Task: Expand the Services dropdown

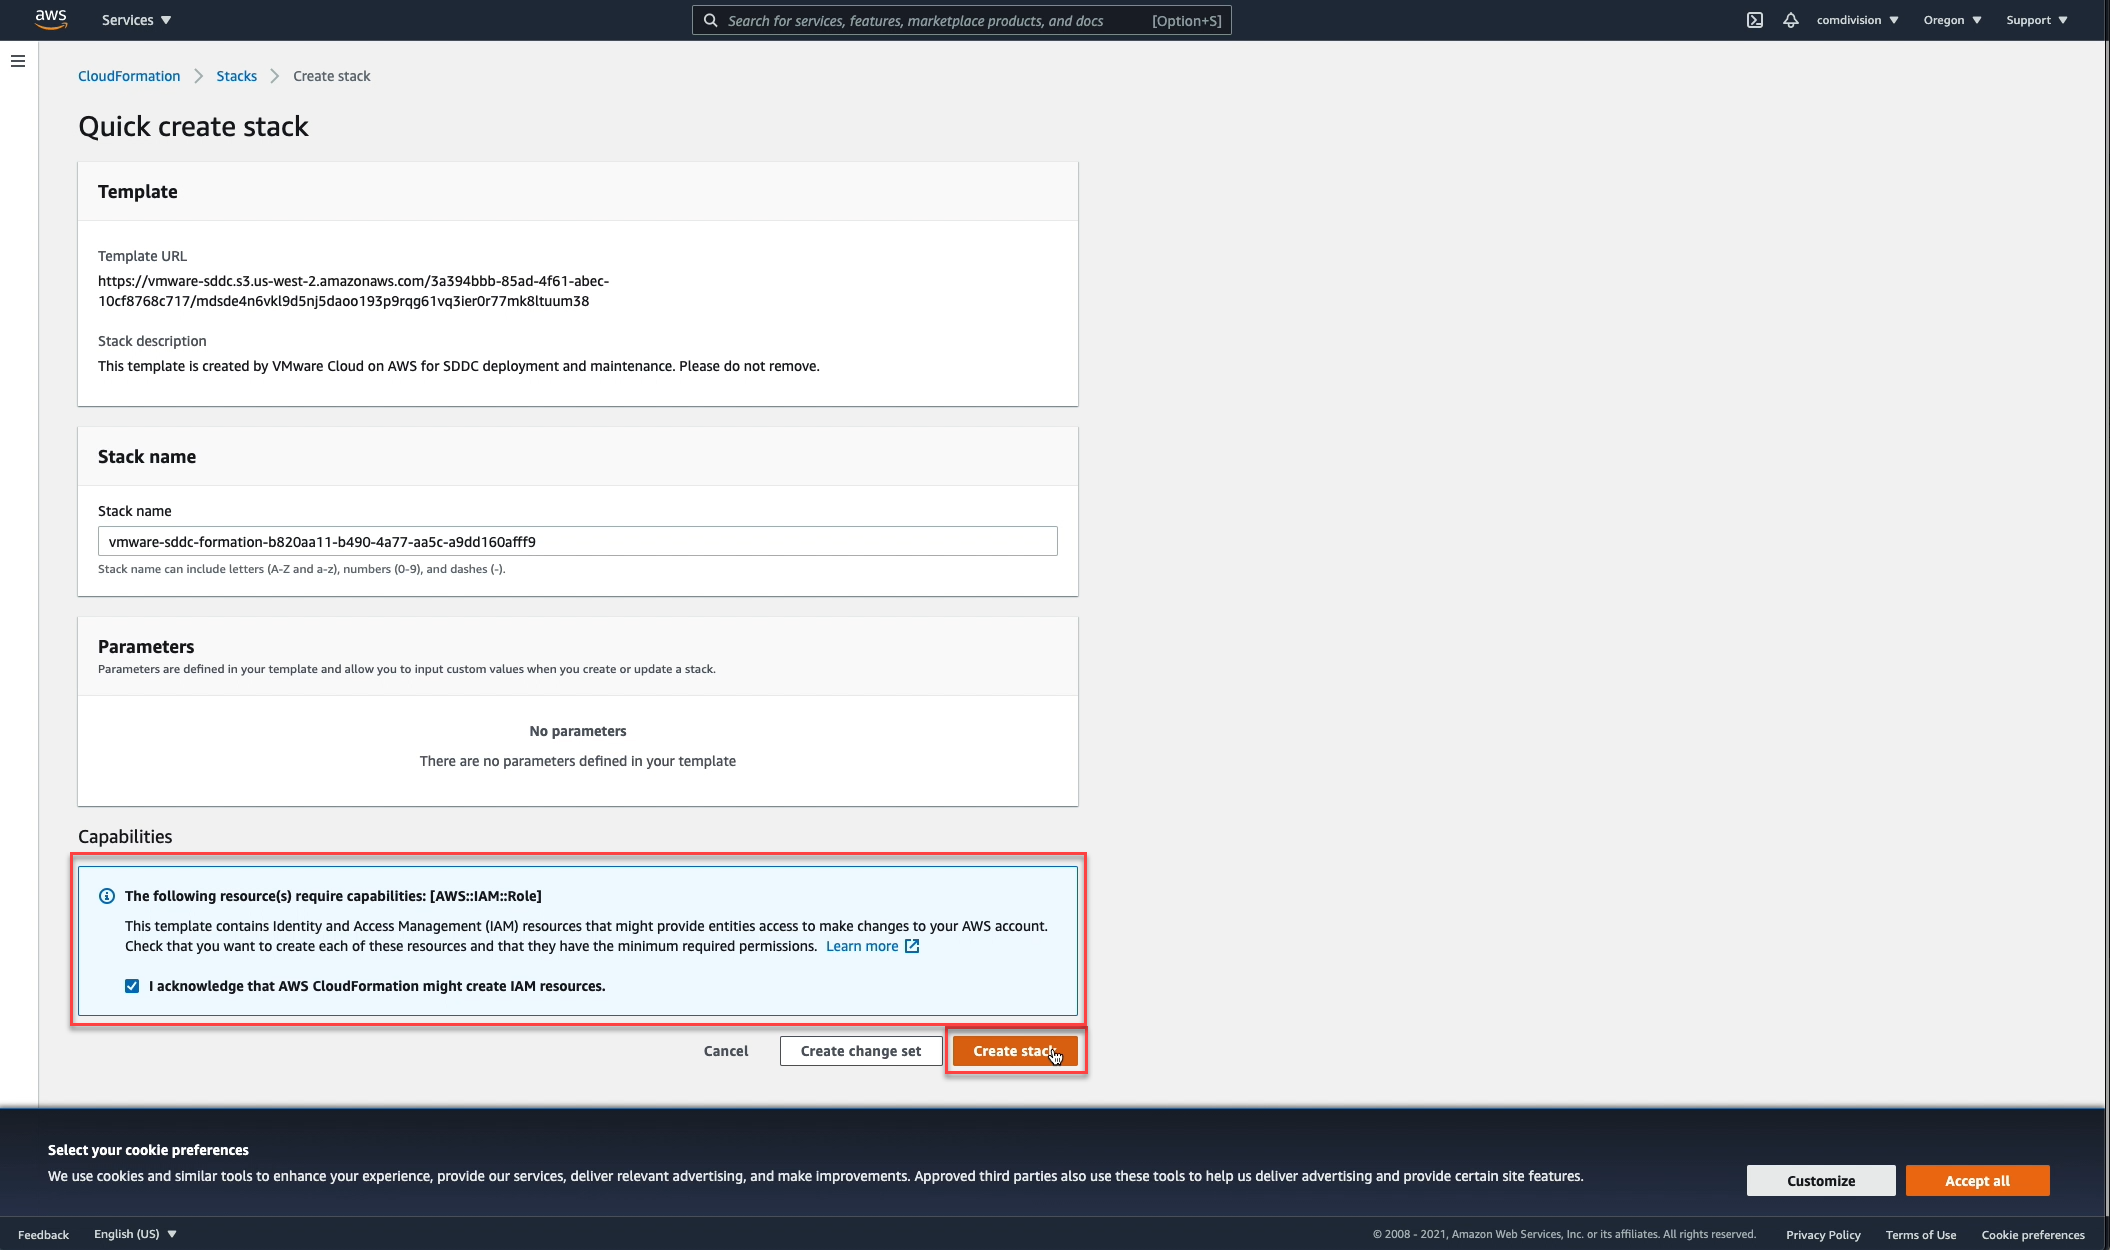Action: click(x=137, y=20)
